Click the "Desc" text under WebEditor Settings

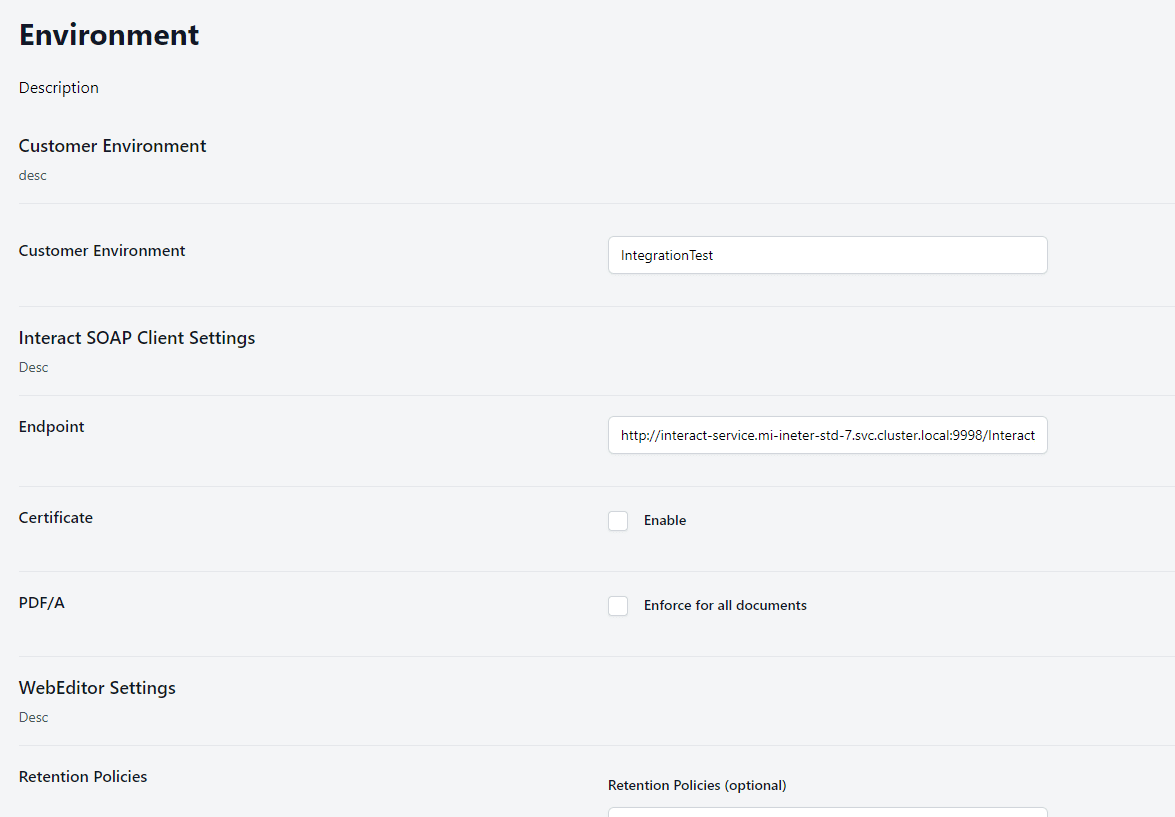point(33,717)
